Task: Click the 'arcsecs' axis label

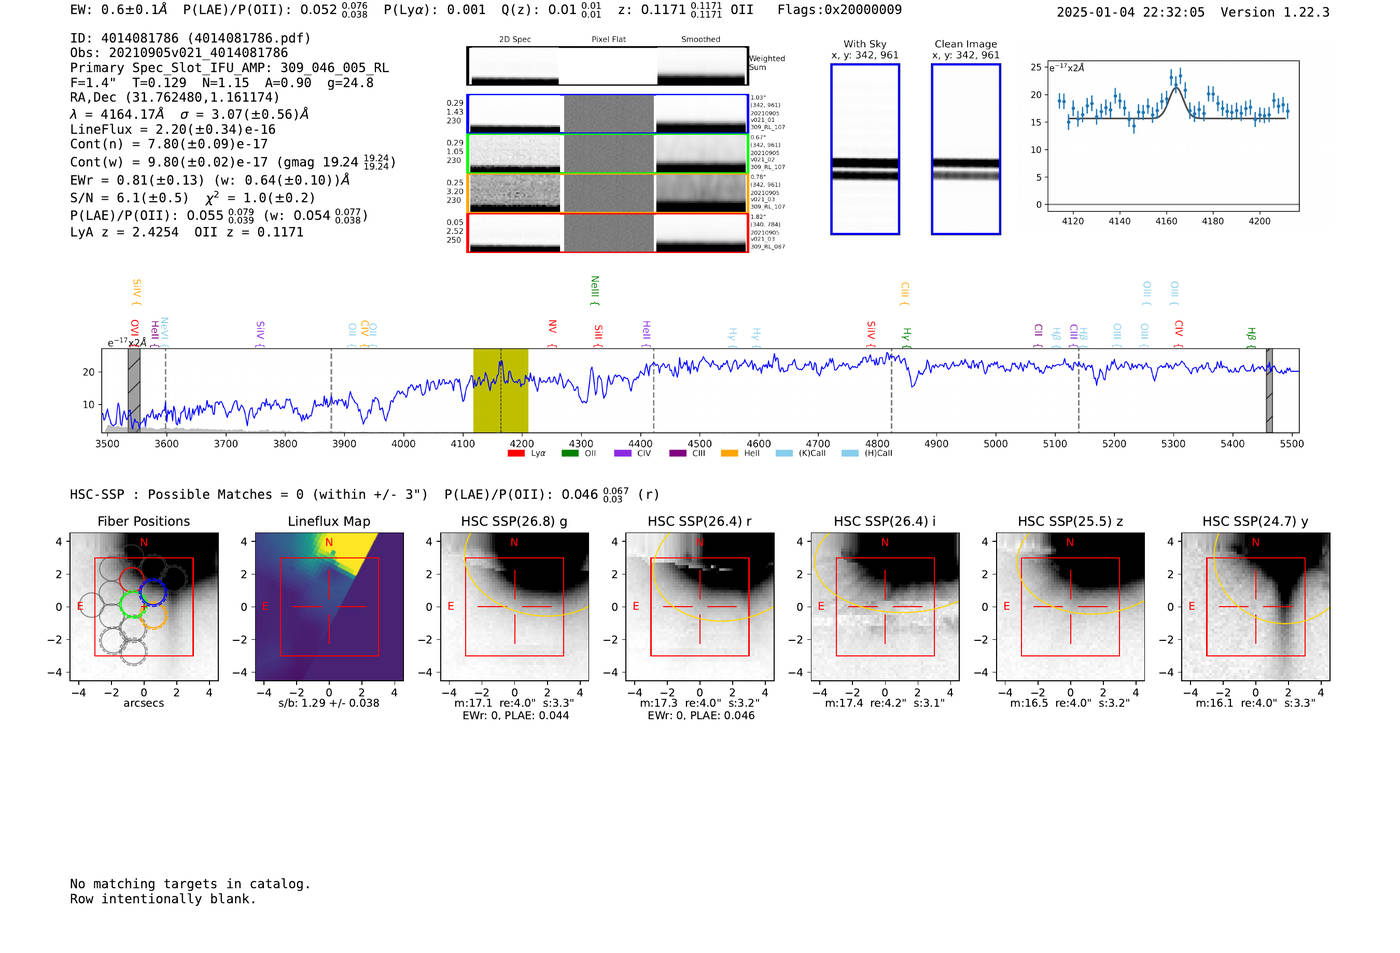Action: coord(144,703)
